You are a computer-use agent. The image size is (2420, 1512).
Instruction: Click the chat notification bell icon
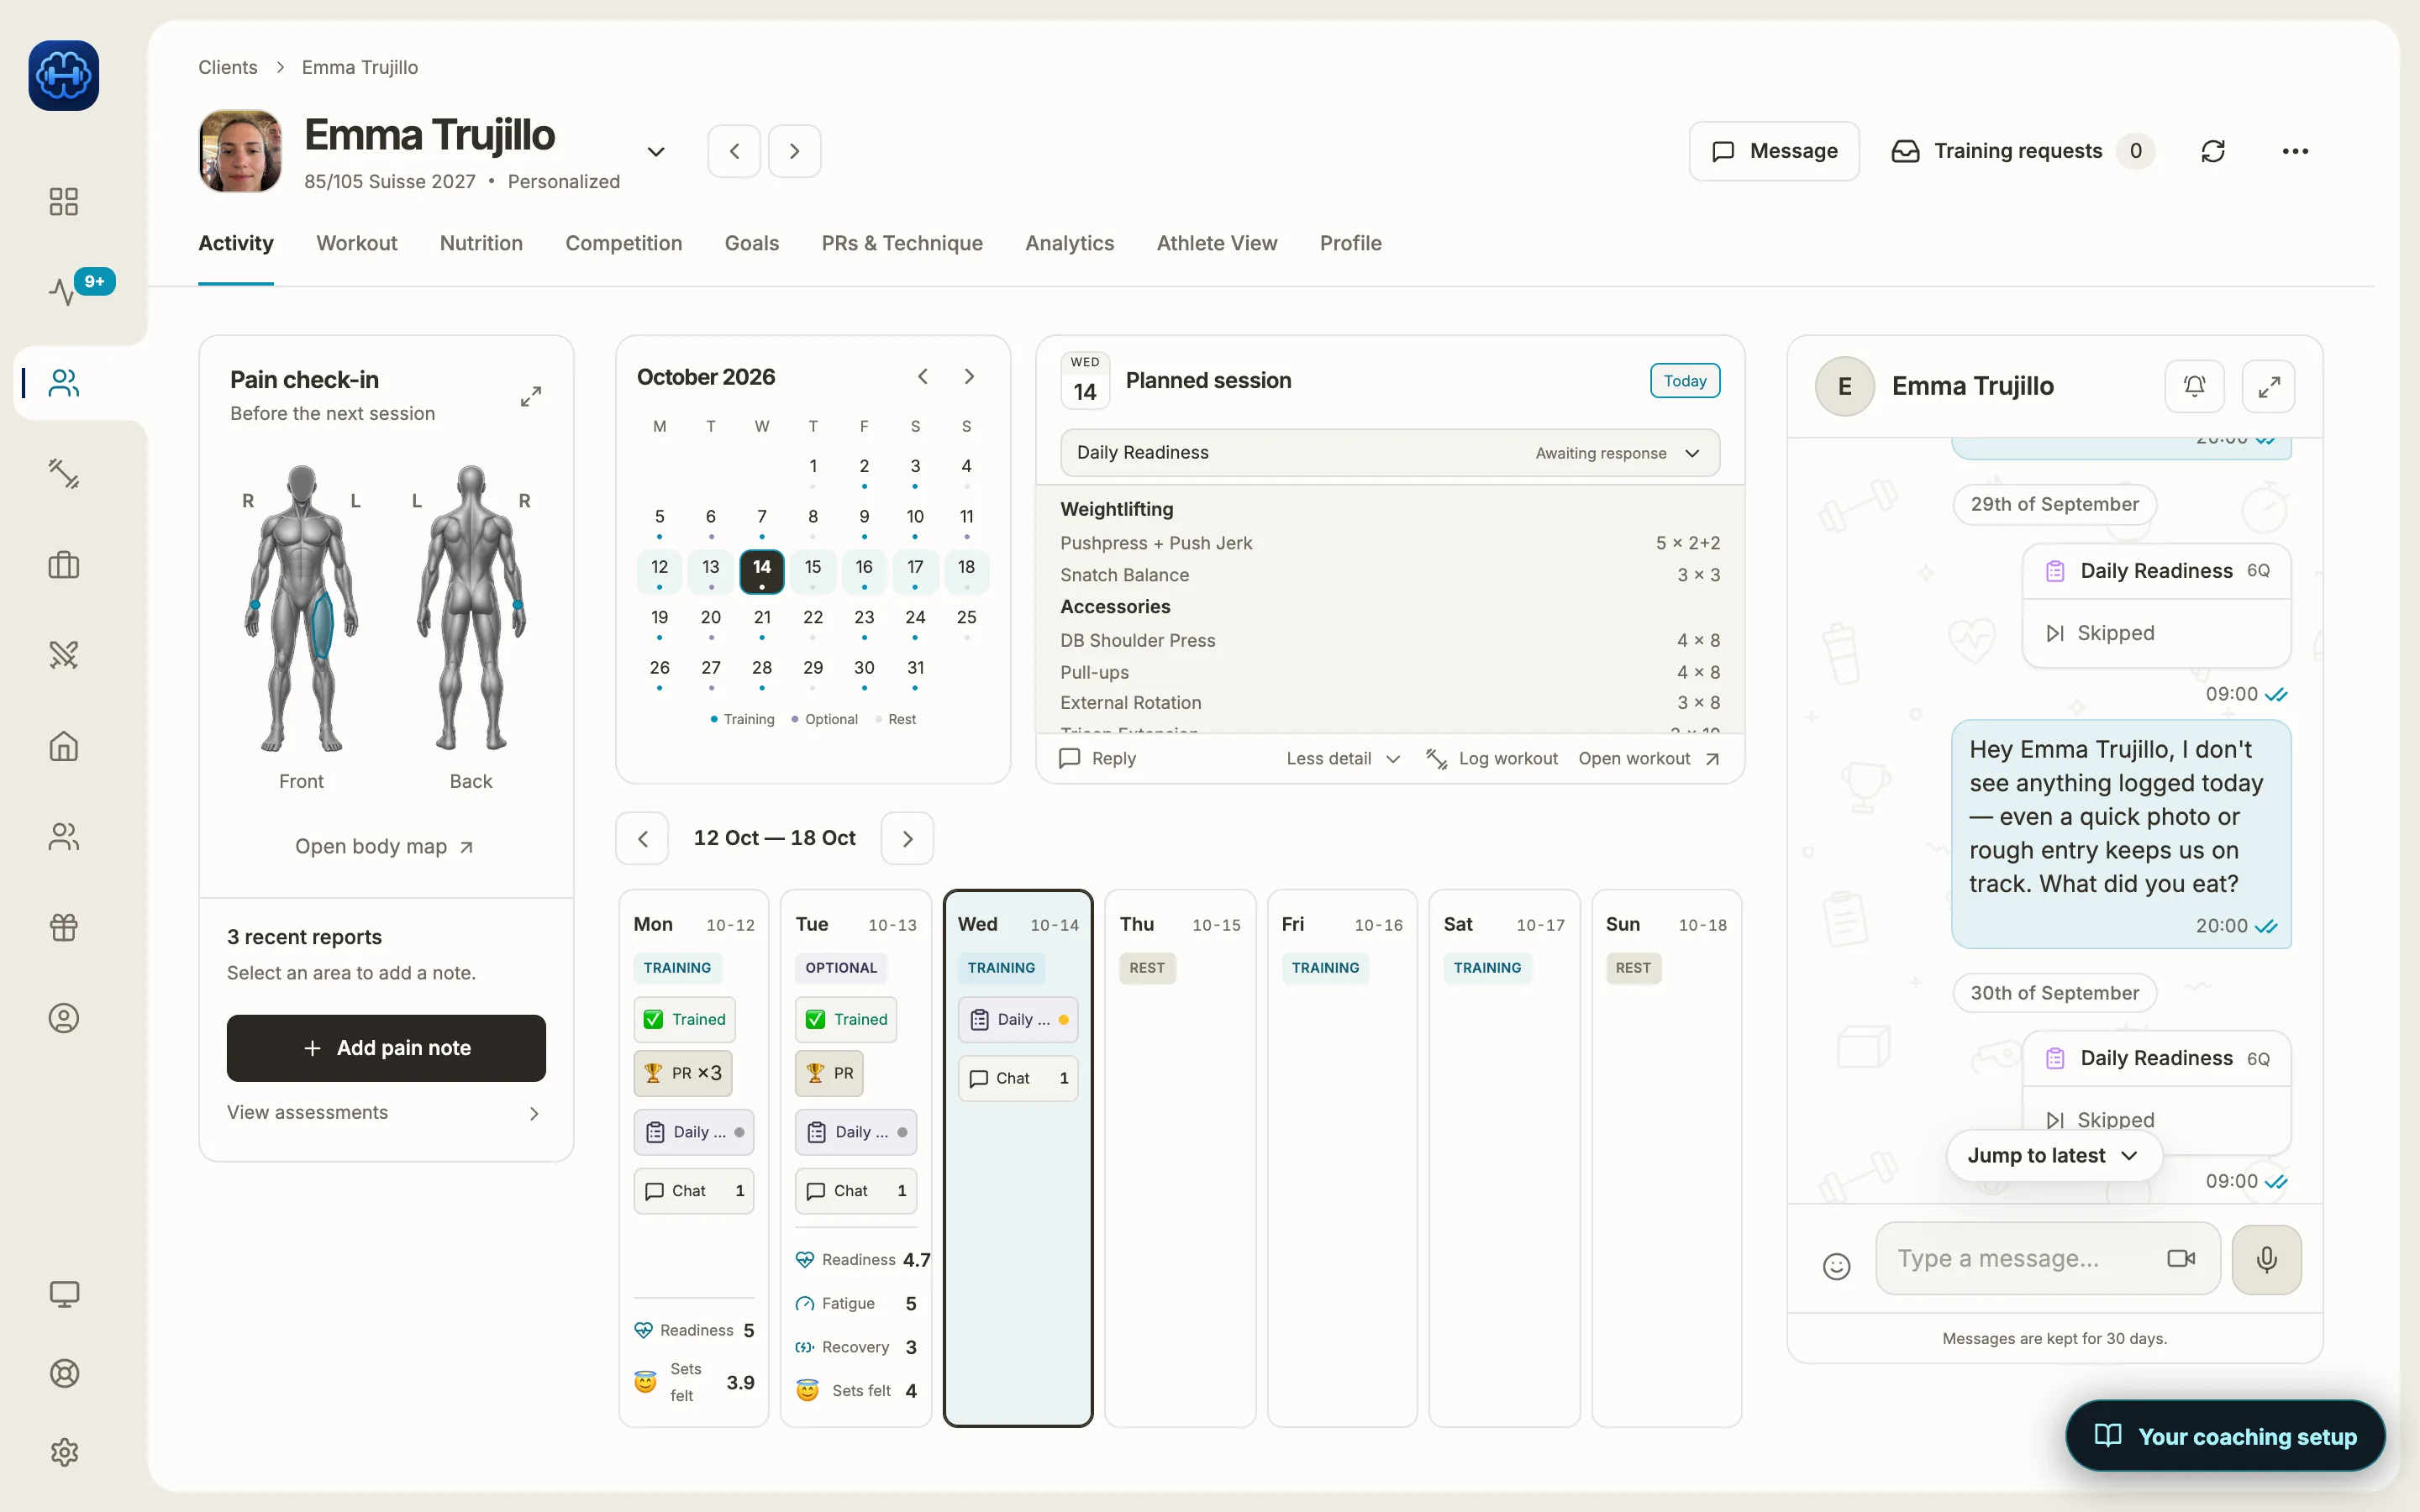2194,386
